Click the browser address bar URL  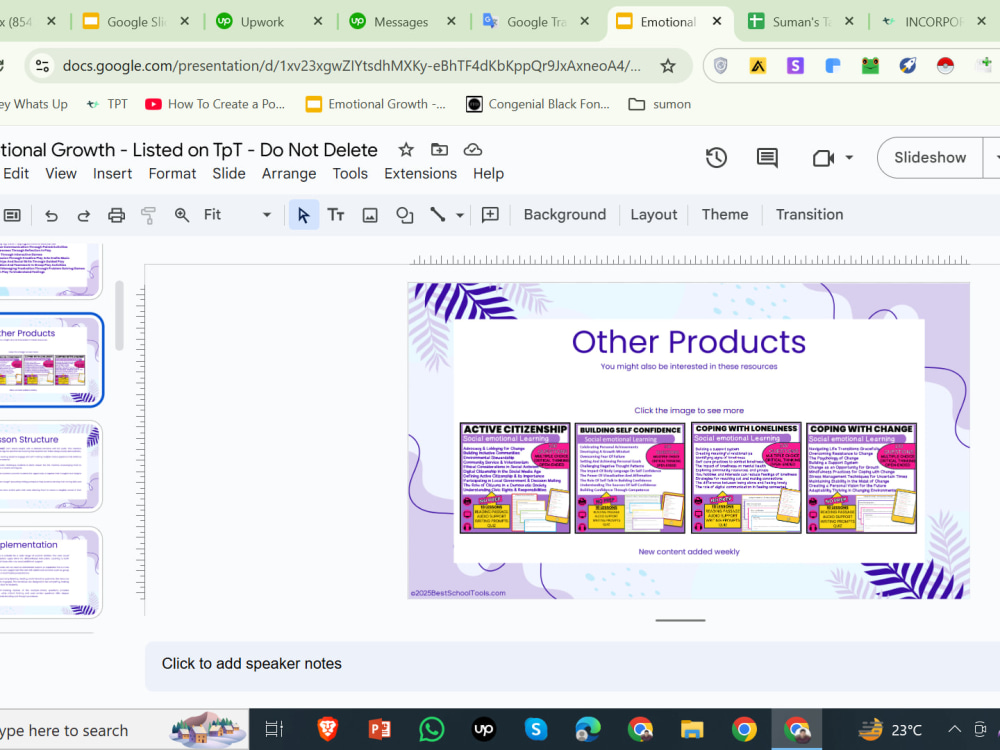pyautogui.click(x=351, y=66)
